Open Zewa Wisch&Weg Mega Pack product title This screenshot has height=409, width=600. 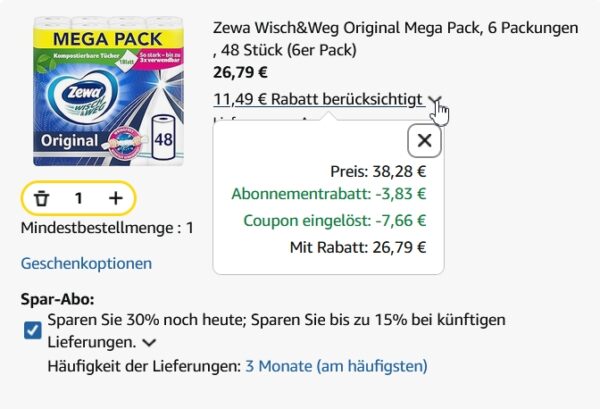point(396,39)
